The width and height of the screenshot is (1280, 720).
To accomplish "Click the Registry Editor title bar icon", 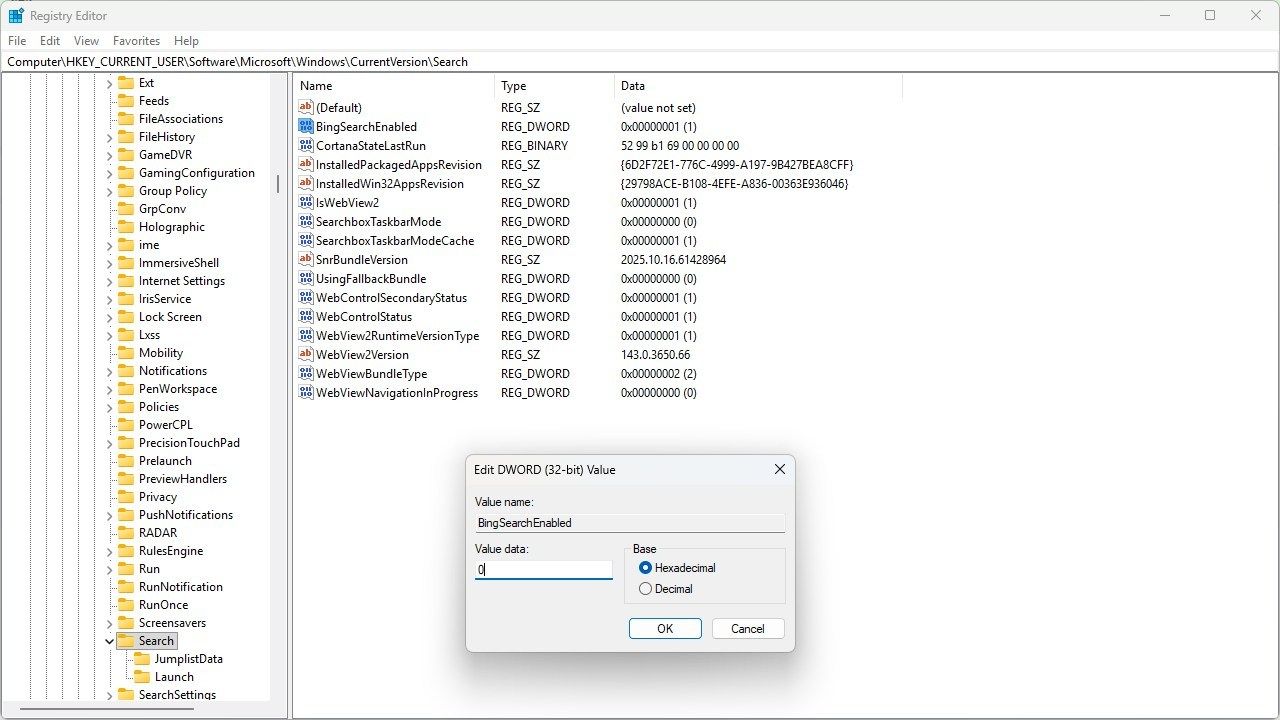I will point(16,15).
